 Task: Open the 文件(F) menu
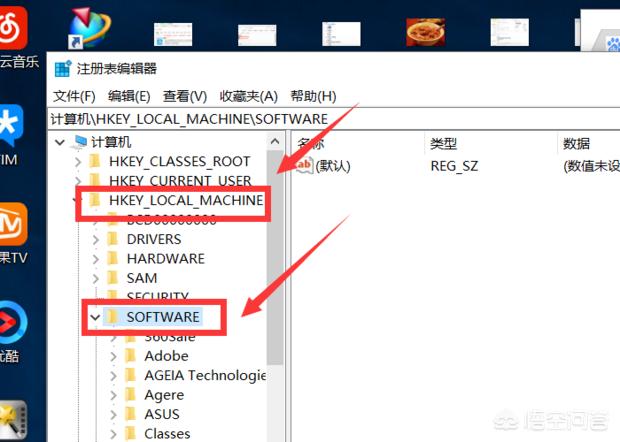[x=74, y=96]
